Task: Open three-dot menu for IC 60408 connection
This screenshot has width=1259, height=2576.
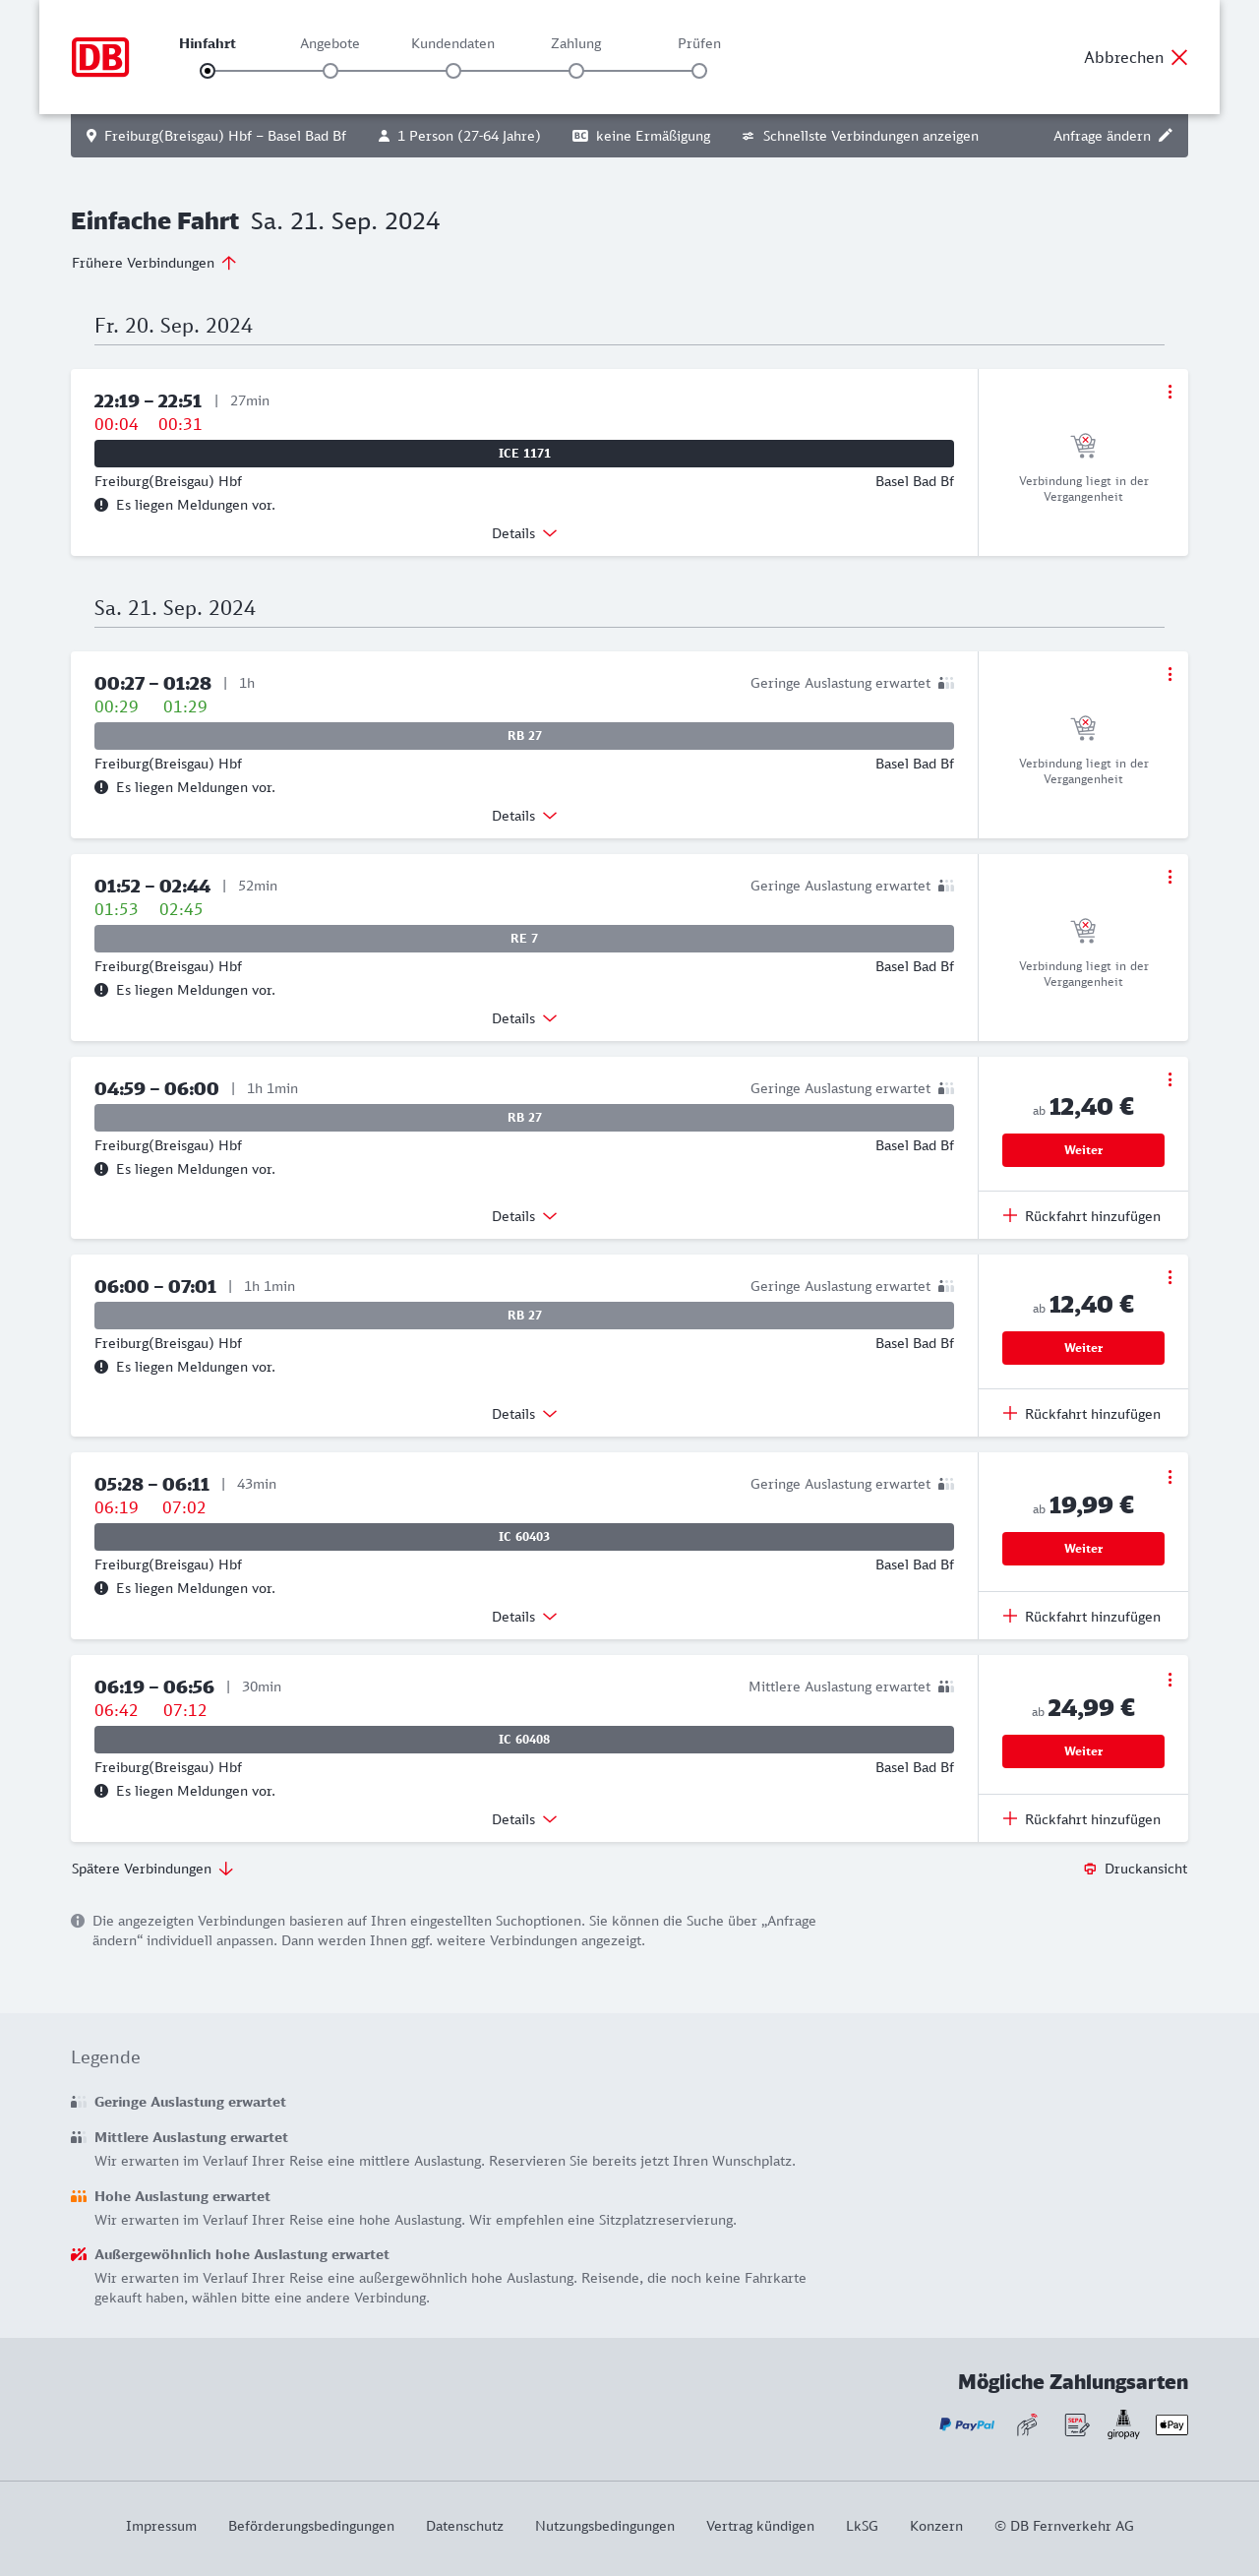Action: 1169,1680
